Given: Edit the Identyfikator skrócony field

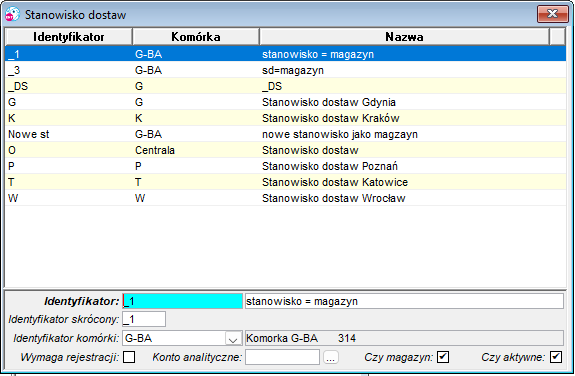Looking at the screenshot, I should click(144, 319).
